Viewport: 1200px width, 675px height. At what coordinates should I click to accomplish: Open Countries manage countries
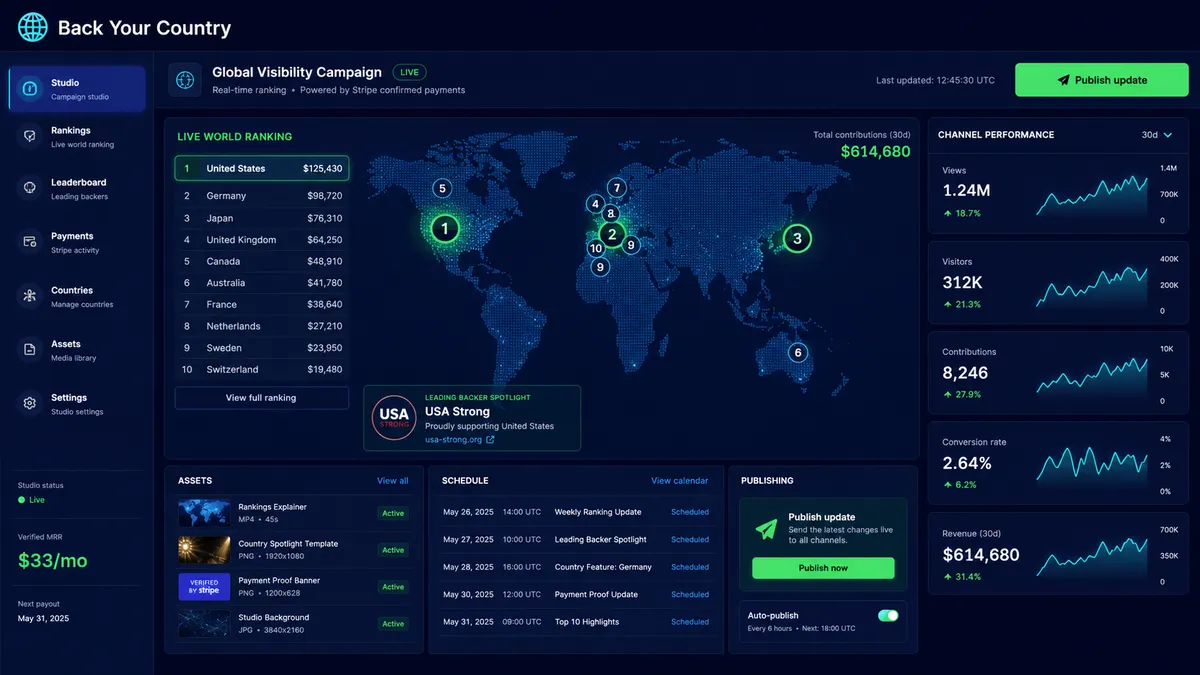pyautogui.click(x=77, y=297)
